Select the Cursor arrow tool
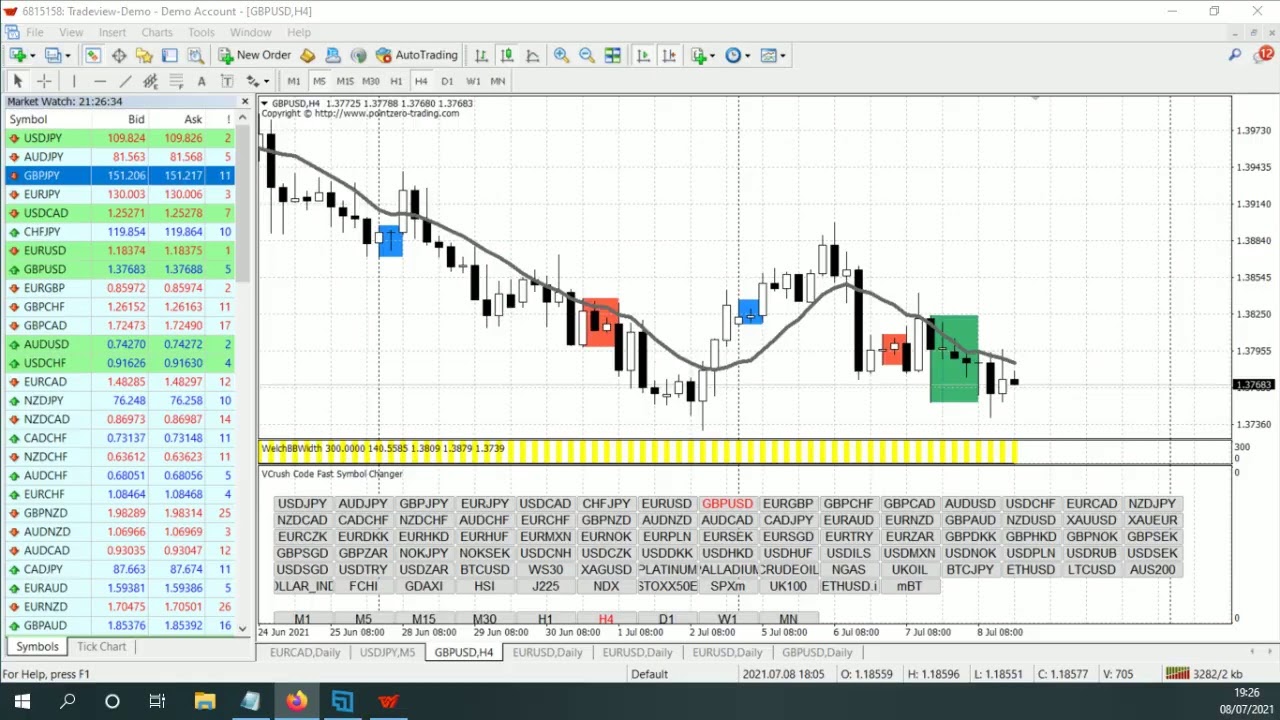 point(17,81)
